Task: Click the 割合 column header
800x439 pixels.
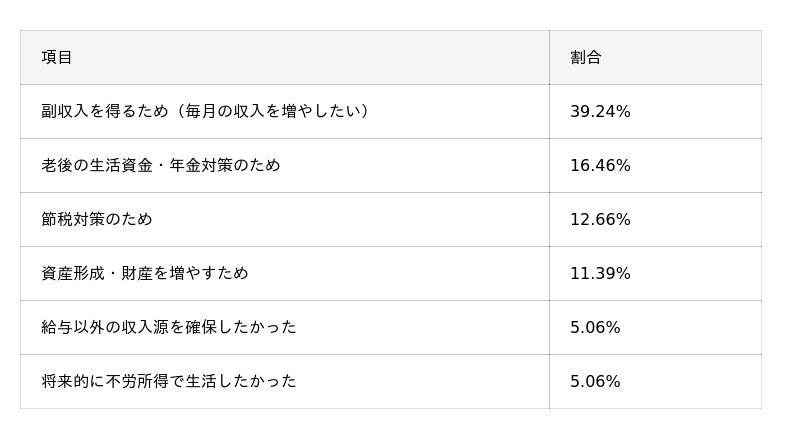Action: (586, 58)
